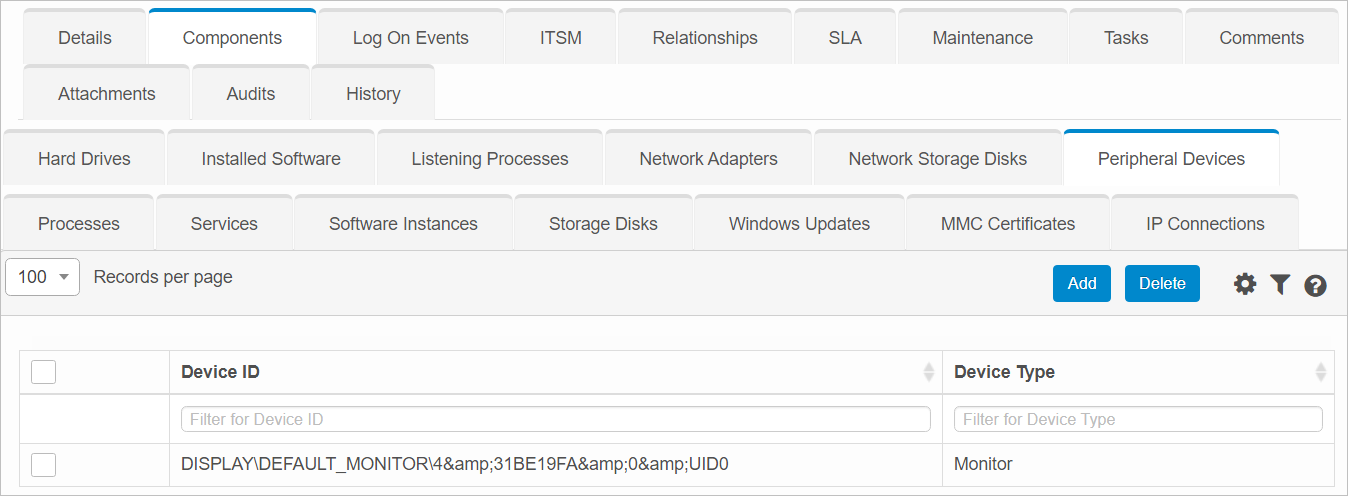Select the Monitor device type cell

pyautogui.click(x=983, y=464)
